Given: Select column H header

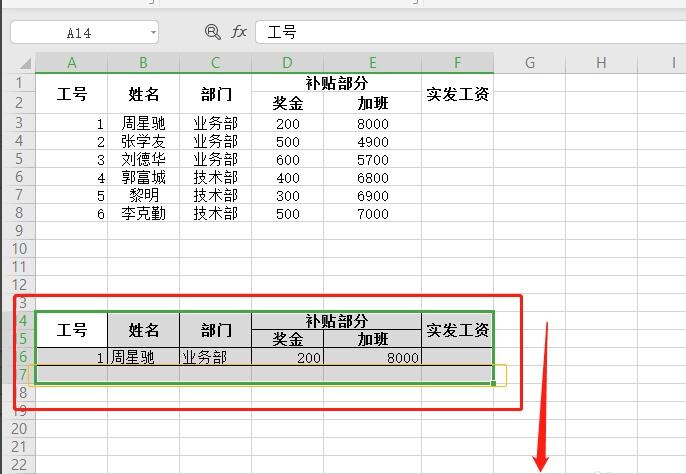Looking at the screenshot, I should click(x=602, y=63).
